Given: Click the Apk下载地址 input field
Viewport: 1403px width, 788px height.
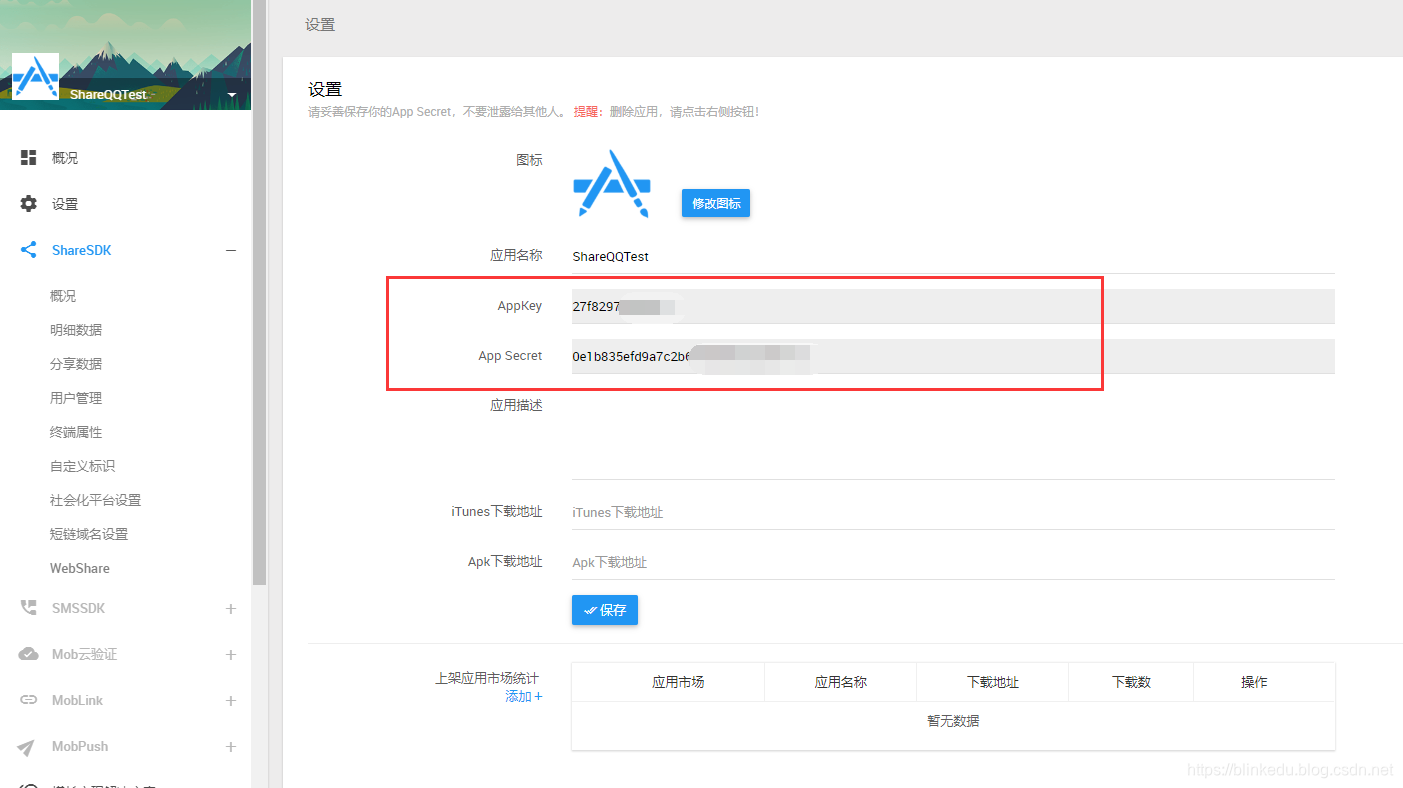Looking at the screenshot, I should pos(953,562).
